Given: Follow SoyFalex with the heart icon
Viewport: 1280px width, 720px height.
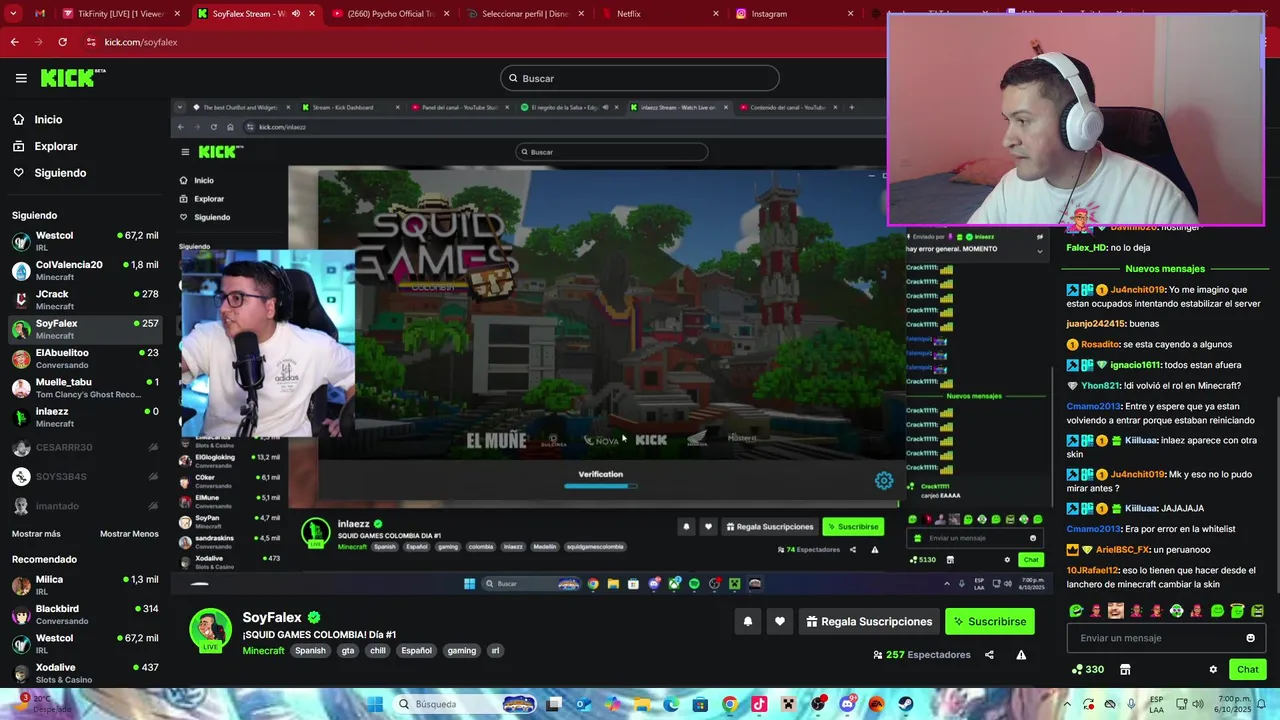Looking at the screenshot, I should [780, 622].
